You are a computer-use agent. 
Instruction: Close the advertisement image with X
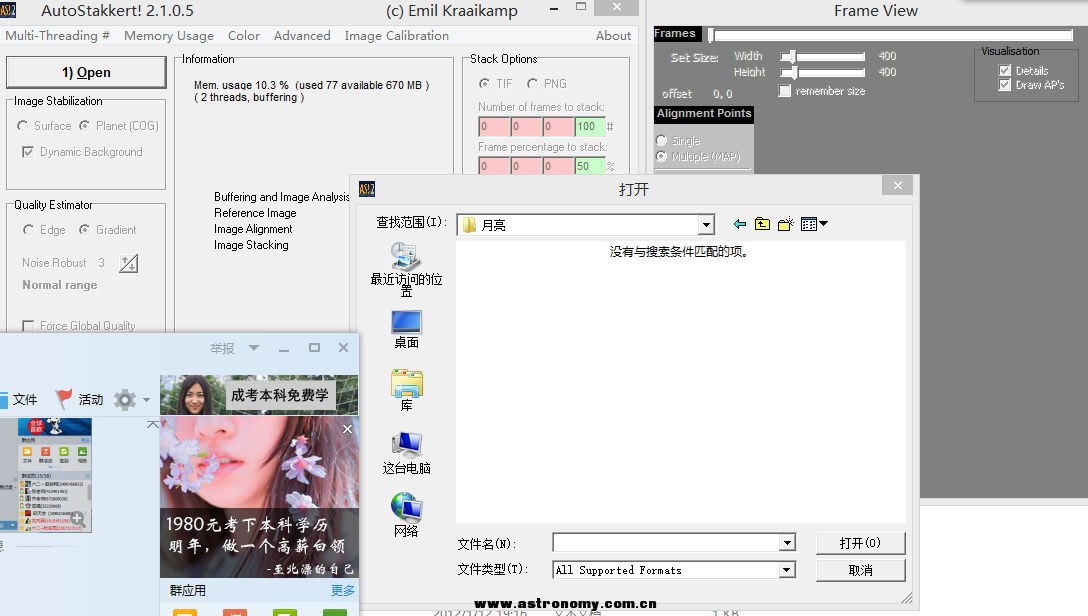click(348, 429)
